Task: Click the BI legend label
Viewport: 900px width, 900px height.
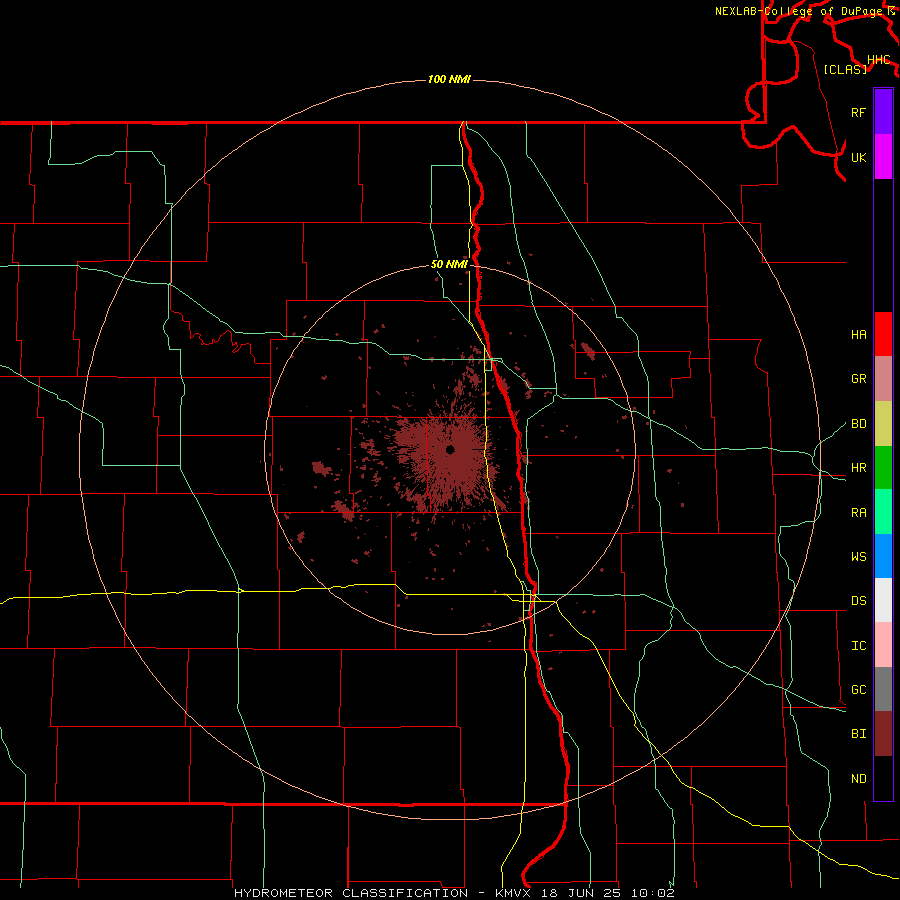Action: click(x=858, y=734)
